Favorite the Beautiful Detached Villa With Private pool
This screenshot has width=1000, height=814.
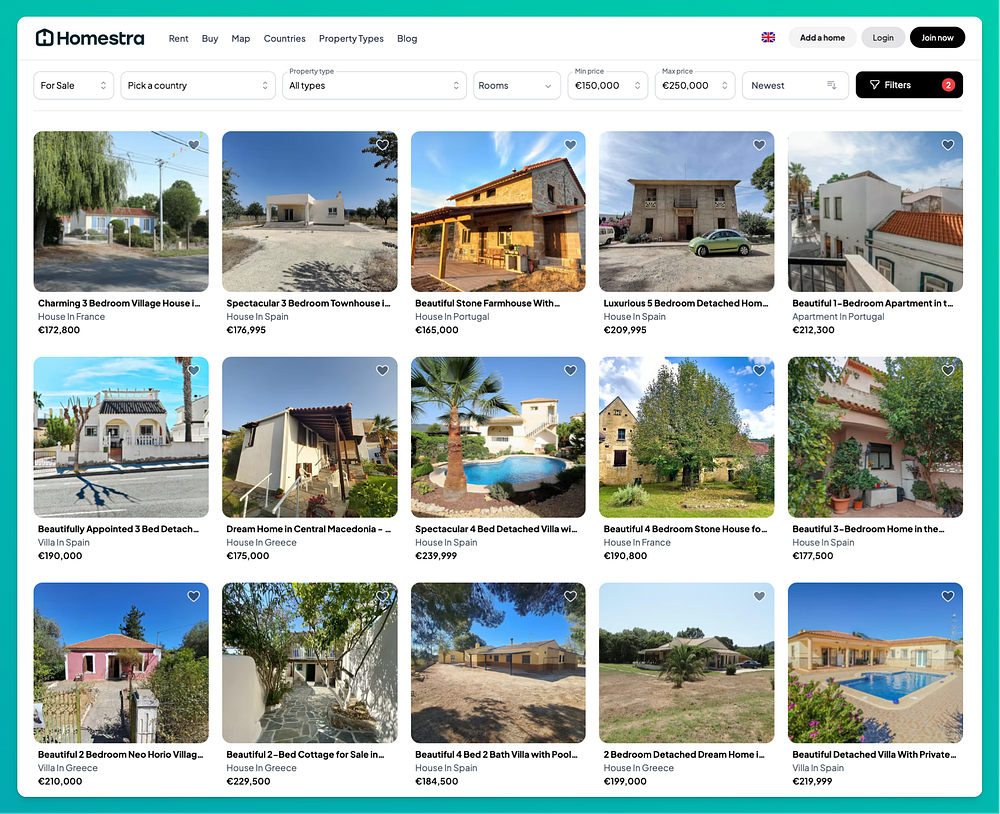[x=948, y=596]
